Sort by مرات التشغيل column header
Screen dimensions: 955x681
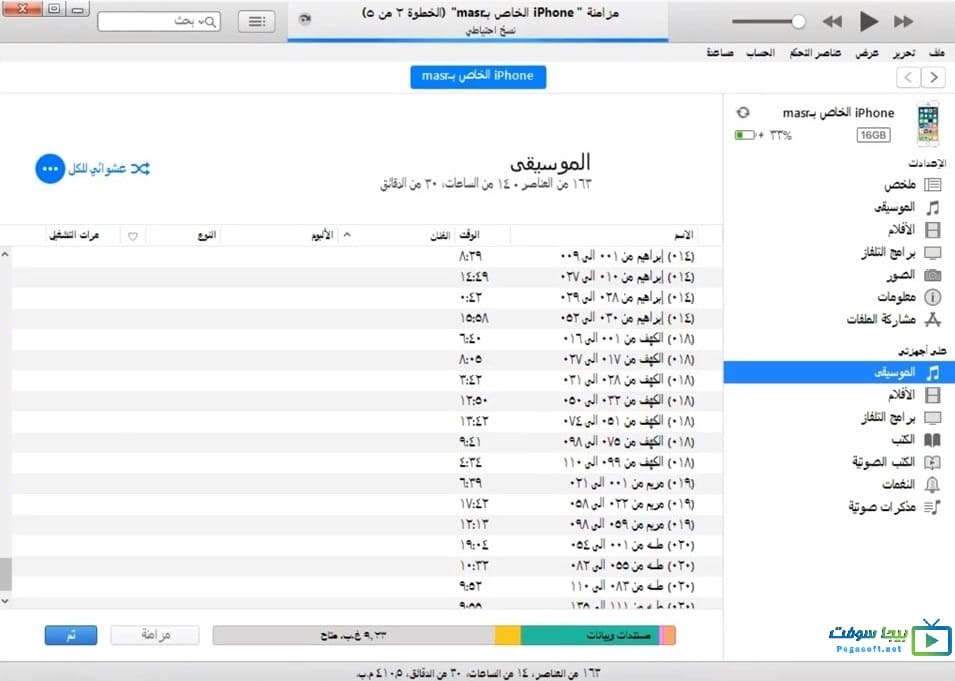tap(74, 235)
